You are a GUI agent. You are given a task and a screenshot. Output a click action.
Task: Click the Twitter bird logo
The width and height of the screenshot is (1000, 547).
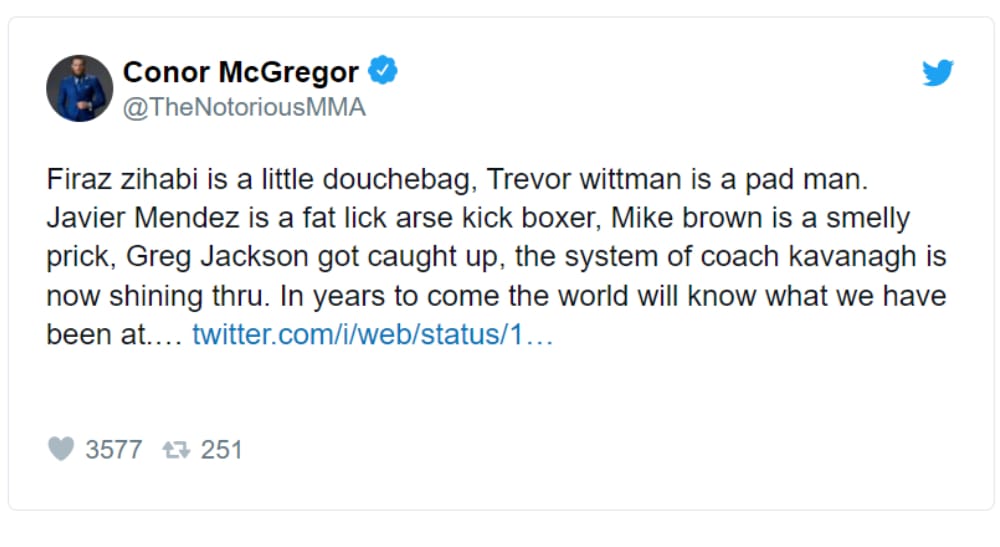point(937,74)
